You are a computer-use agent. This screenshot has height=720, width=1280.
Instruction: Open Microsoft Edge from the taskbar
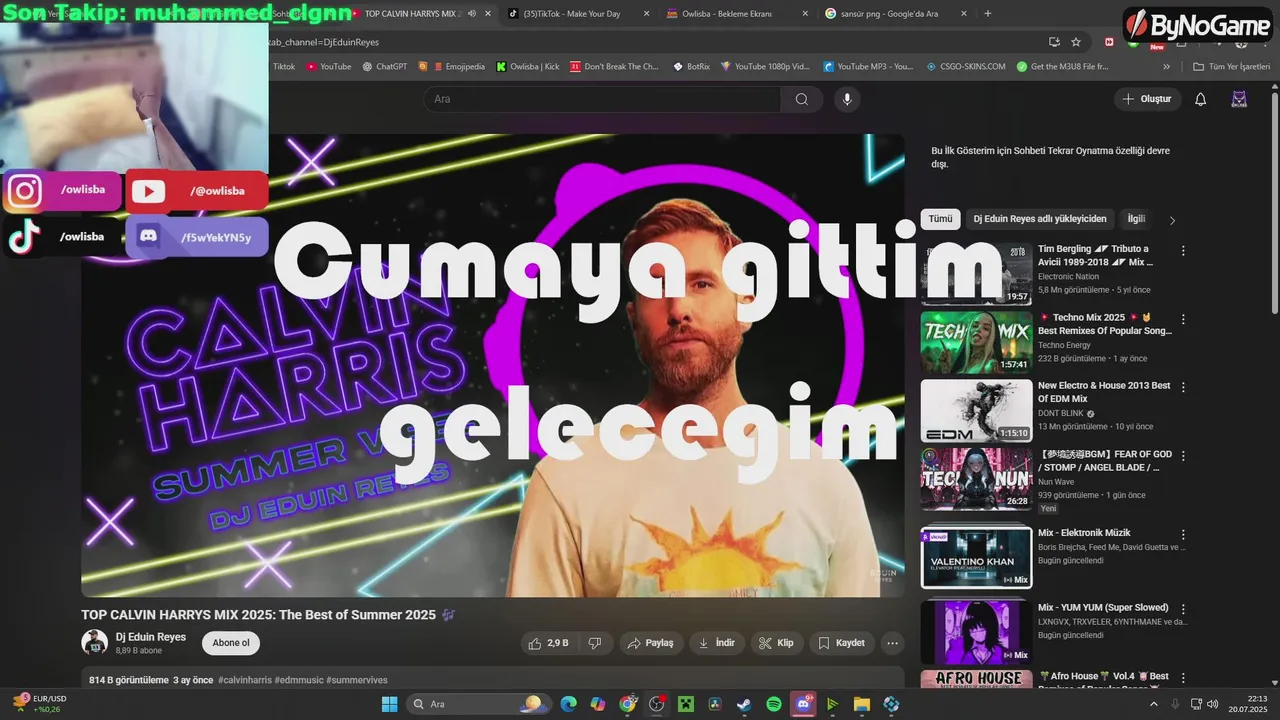(x=569, y=704)
